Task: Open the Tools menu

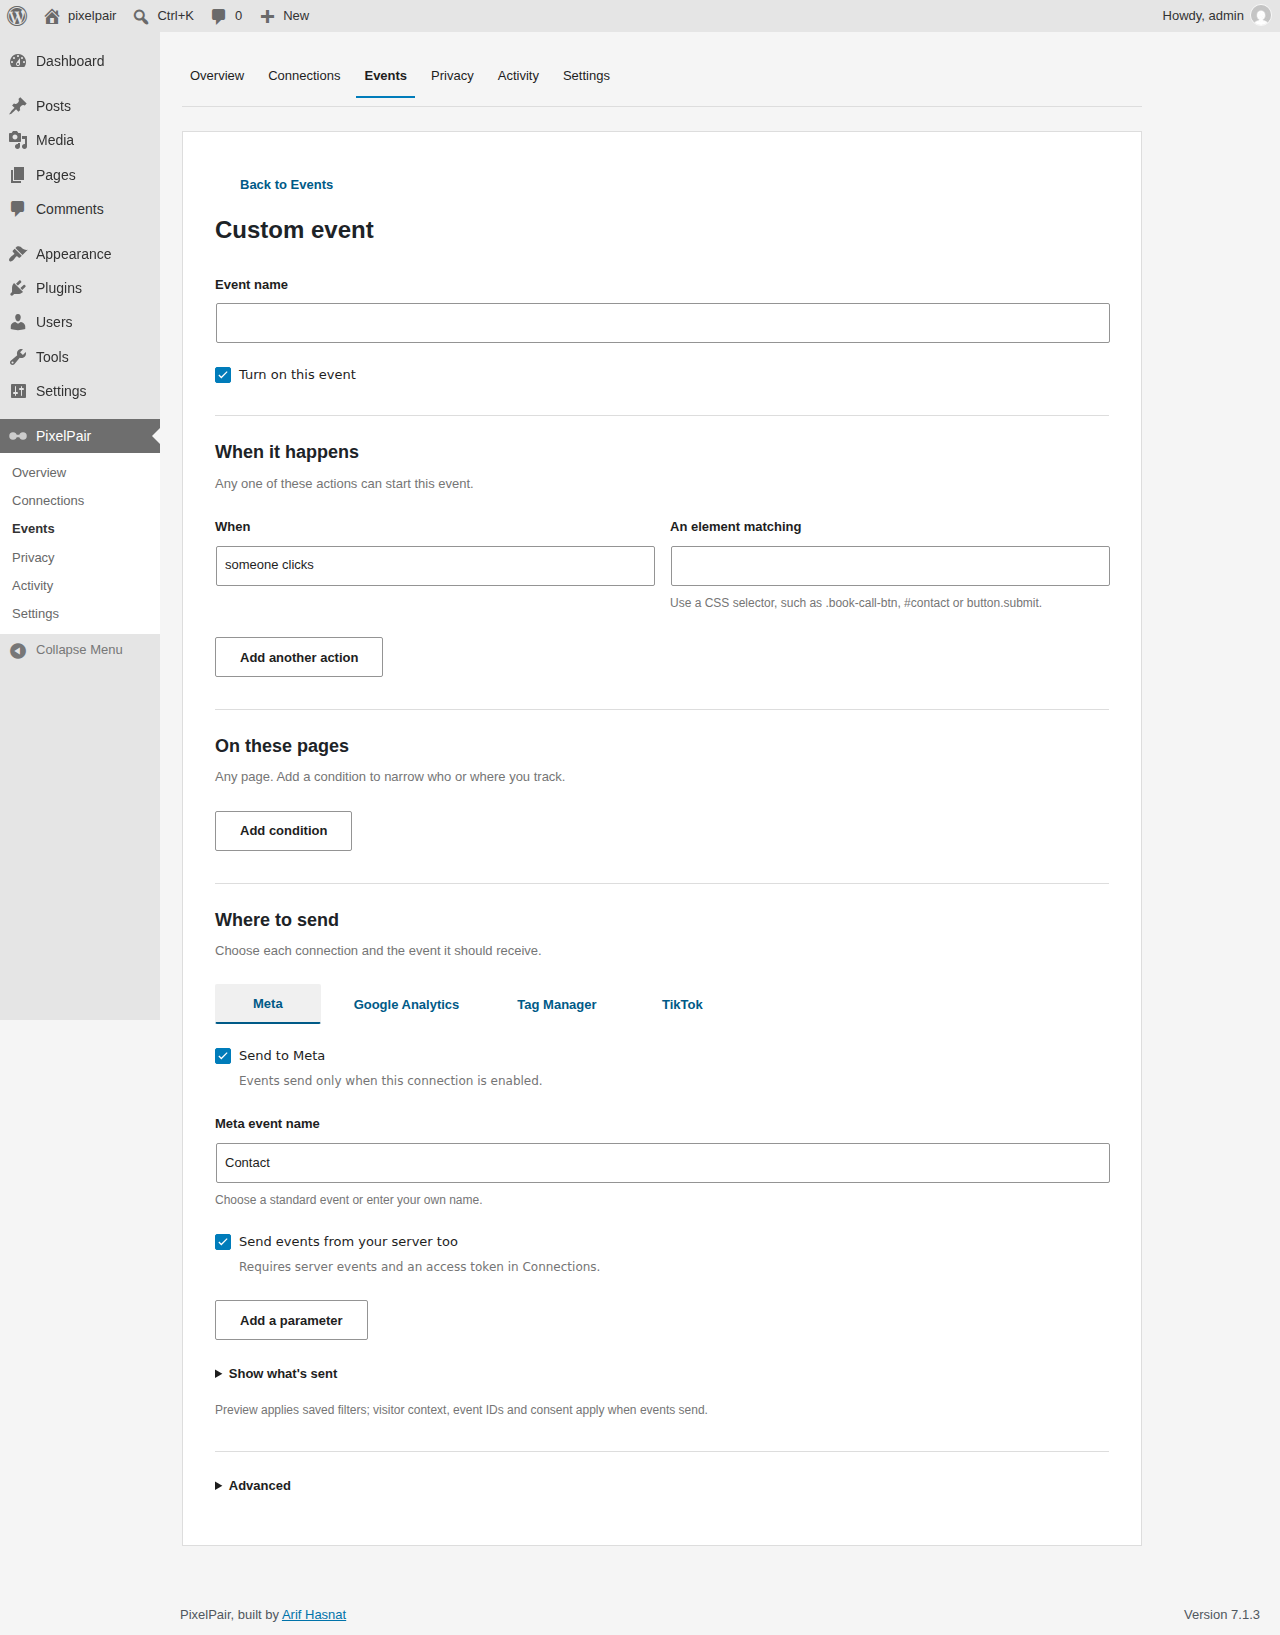Action: (x=80, y=357)
